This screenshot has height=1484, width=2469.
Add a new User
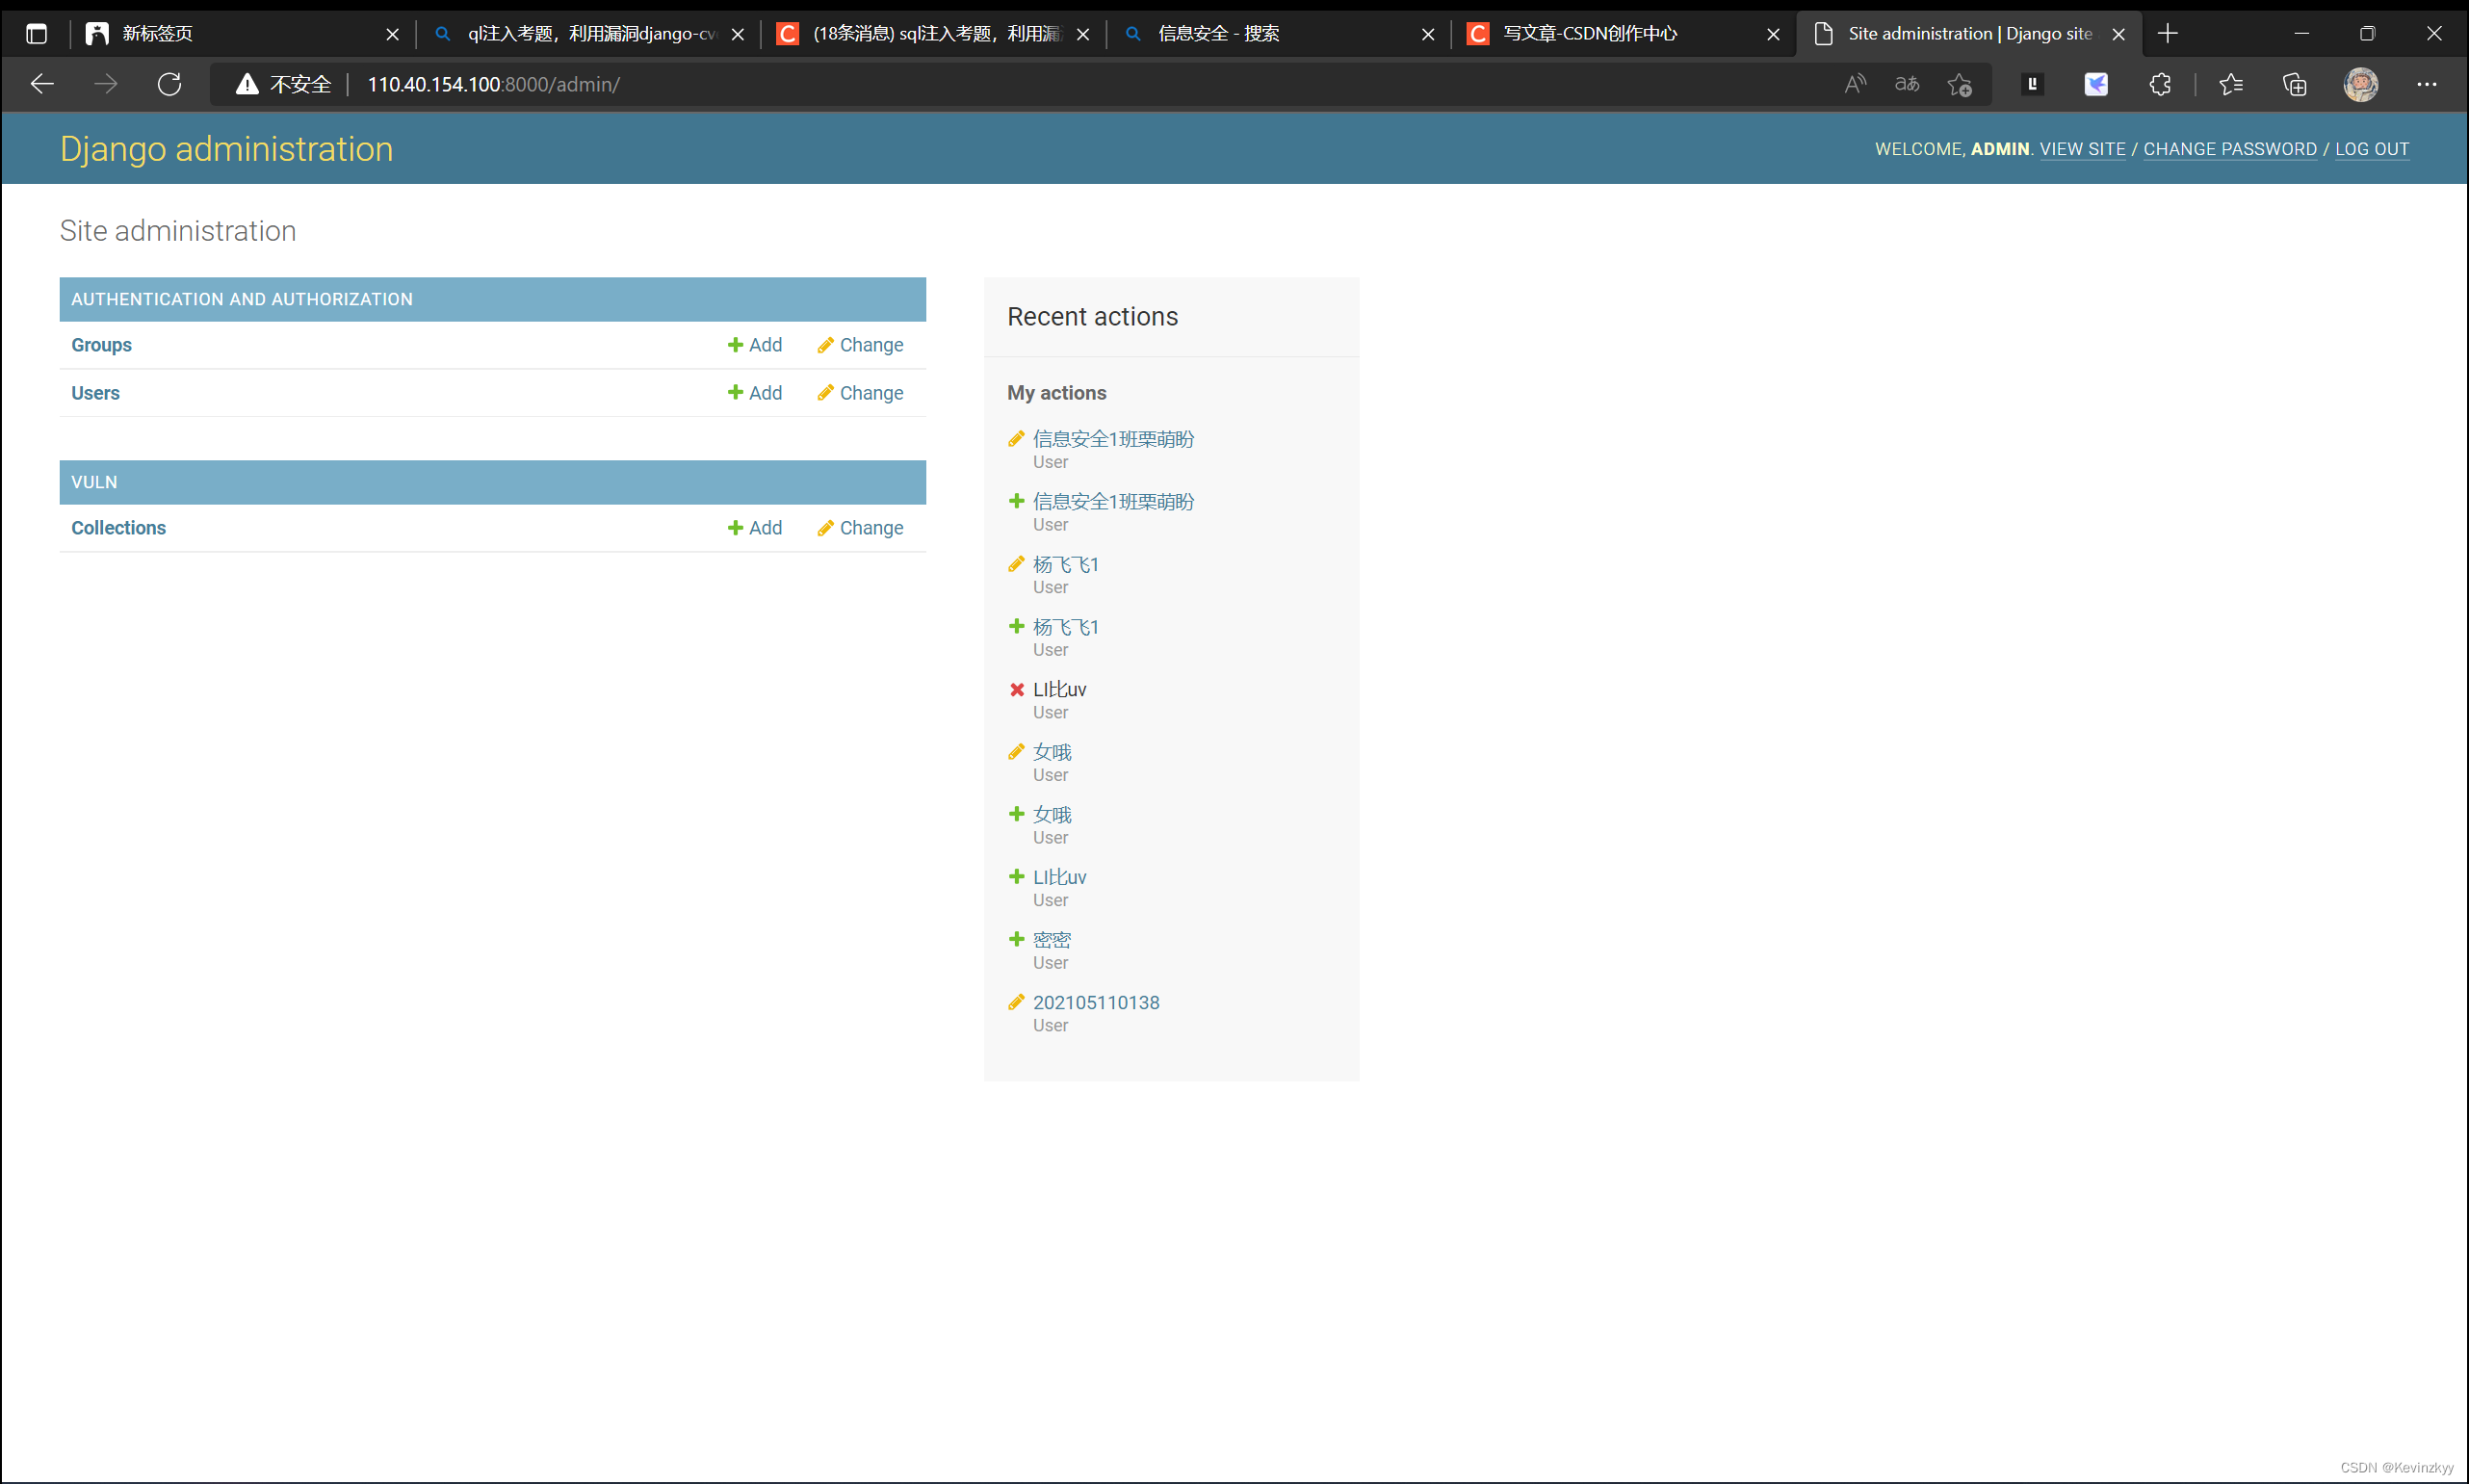755,393
